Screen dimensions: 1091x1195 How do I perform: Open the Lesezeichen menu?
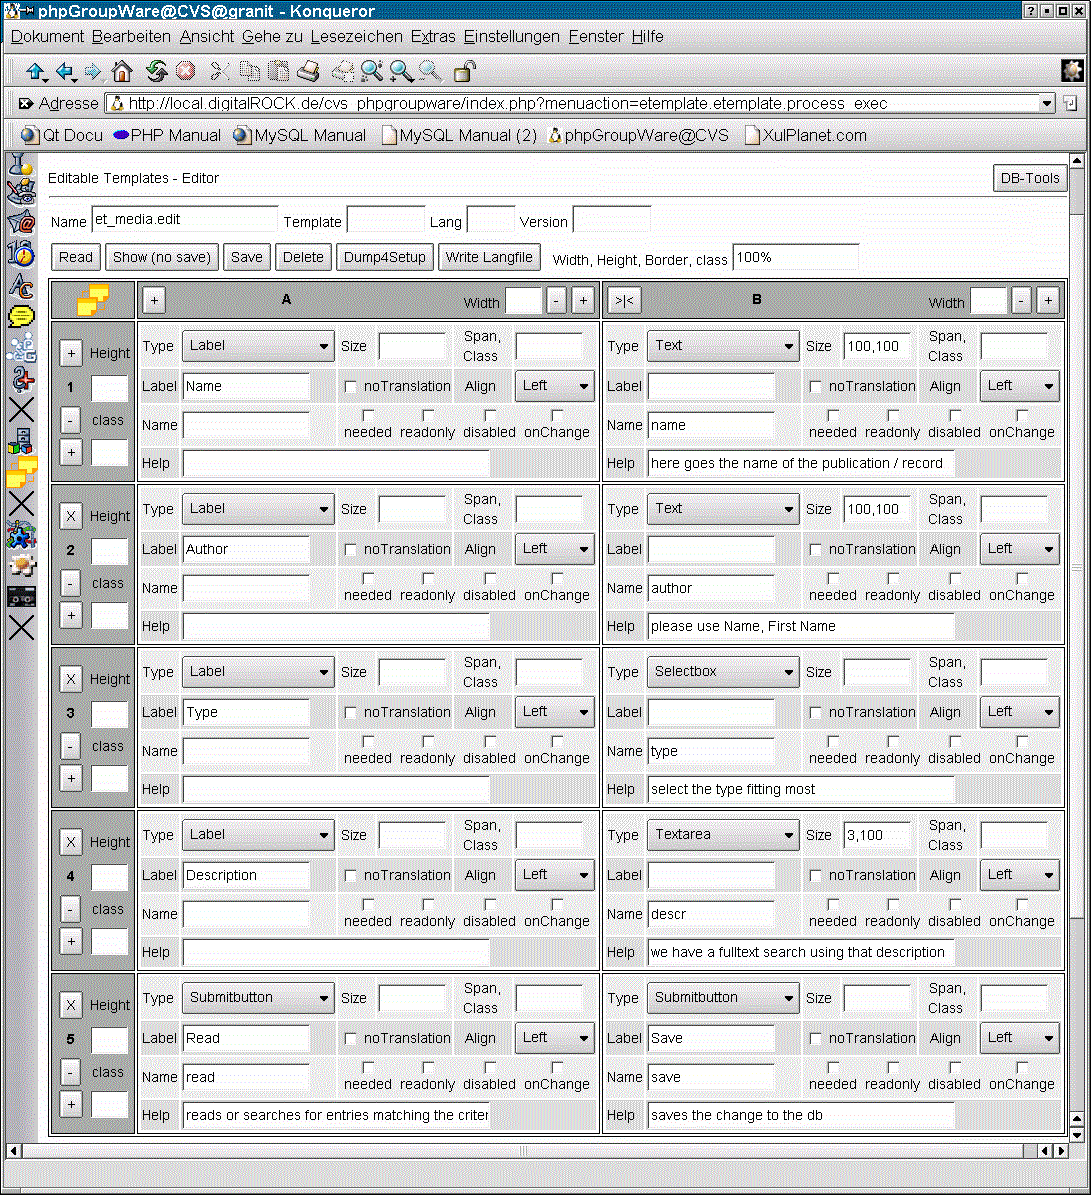[357, 37]
